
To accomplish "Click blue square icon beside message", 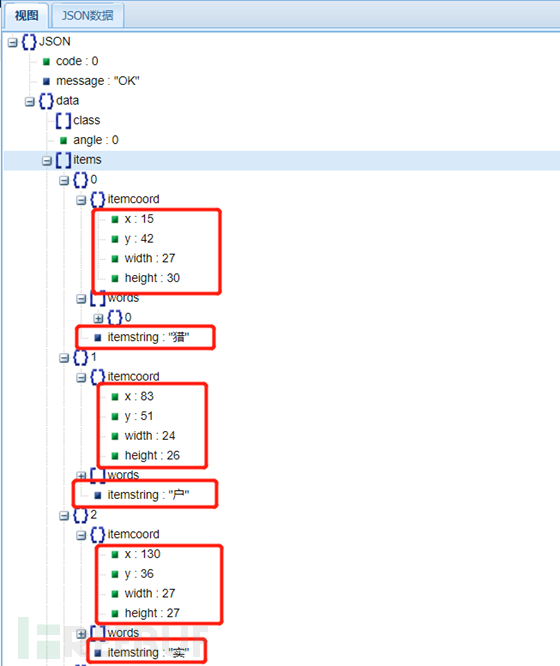I will click(x=47, y=81).
